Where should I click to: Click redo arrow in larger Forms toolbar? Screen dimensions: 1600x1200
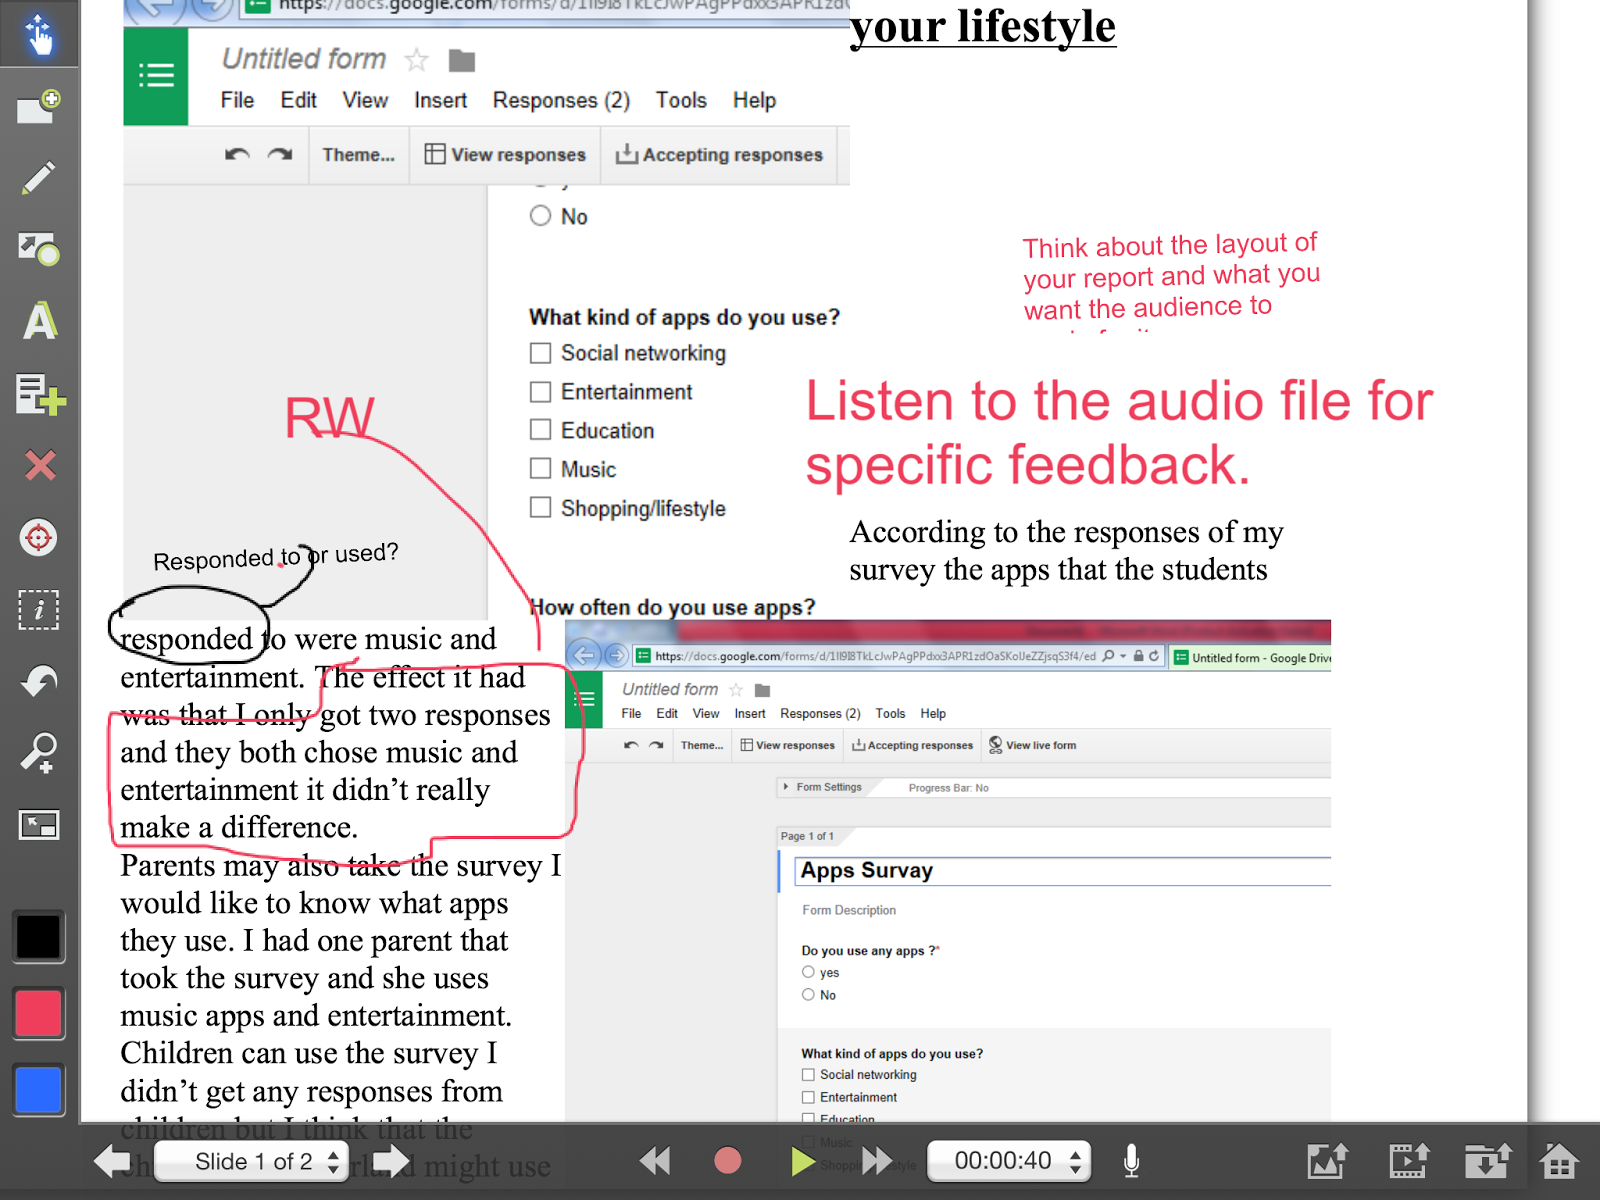(280, 155)
